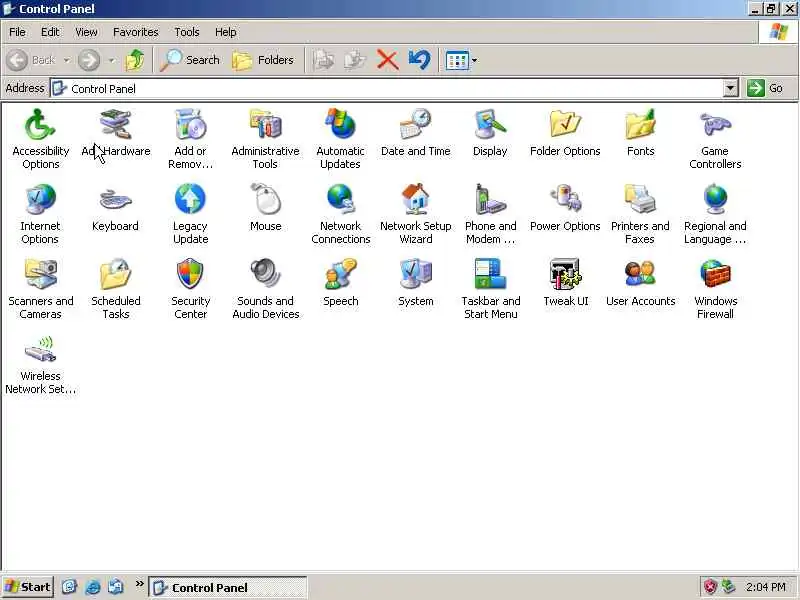Viewport: 800px width, 600px height.
Task: Click the Forward navigation arrow
Action: (89, 60)
